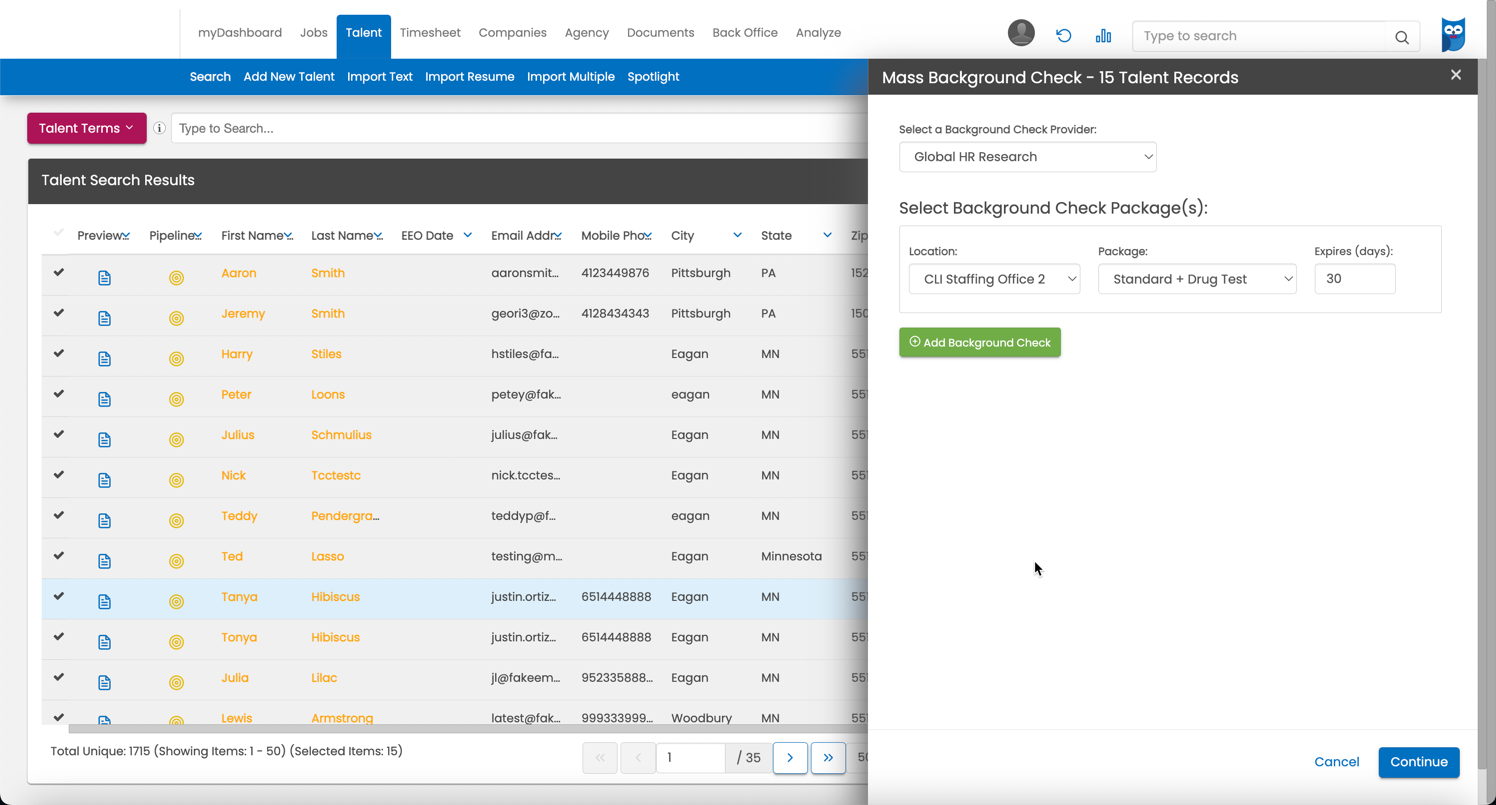Click the talent Type to Search field
The height and width of the screenshot is (805, 1496).
519,128
